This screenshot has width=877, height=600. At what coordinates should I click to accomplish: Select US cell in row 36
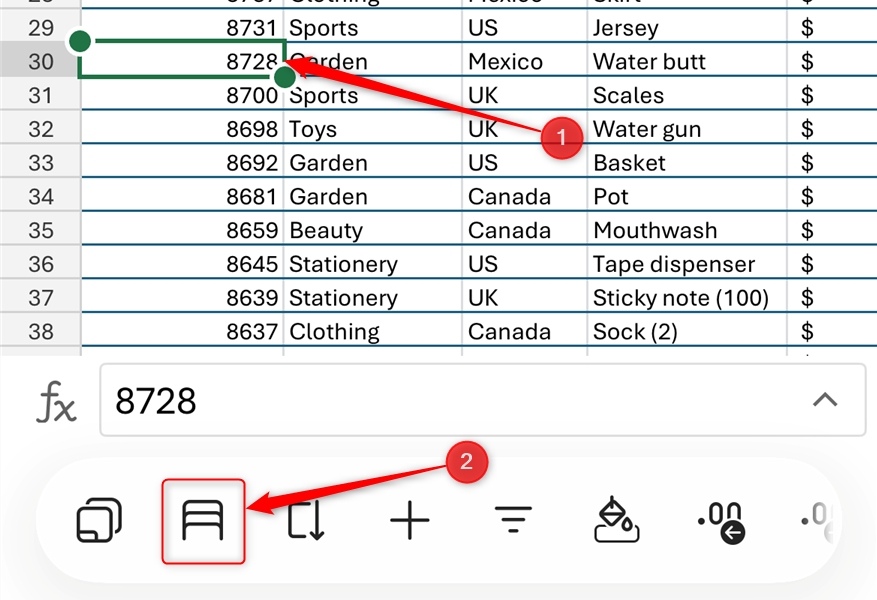click(x=525, y=263)
